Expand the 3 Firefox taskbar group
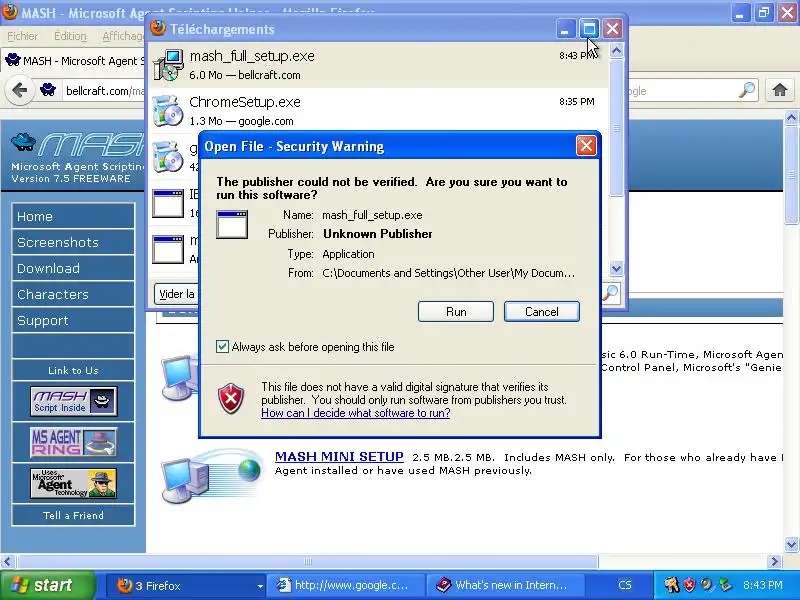Image resolution: width=800 pixels, height=600 pixels. pos(188,586)
